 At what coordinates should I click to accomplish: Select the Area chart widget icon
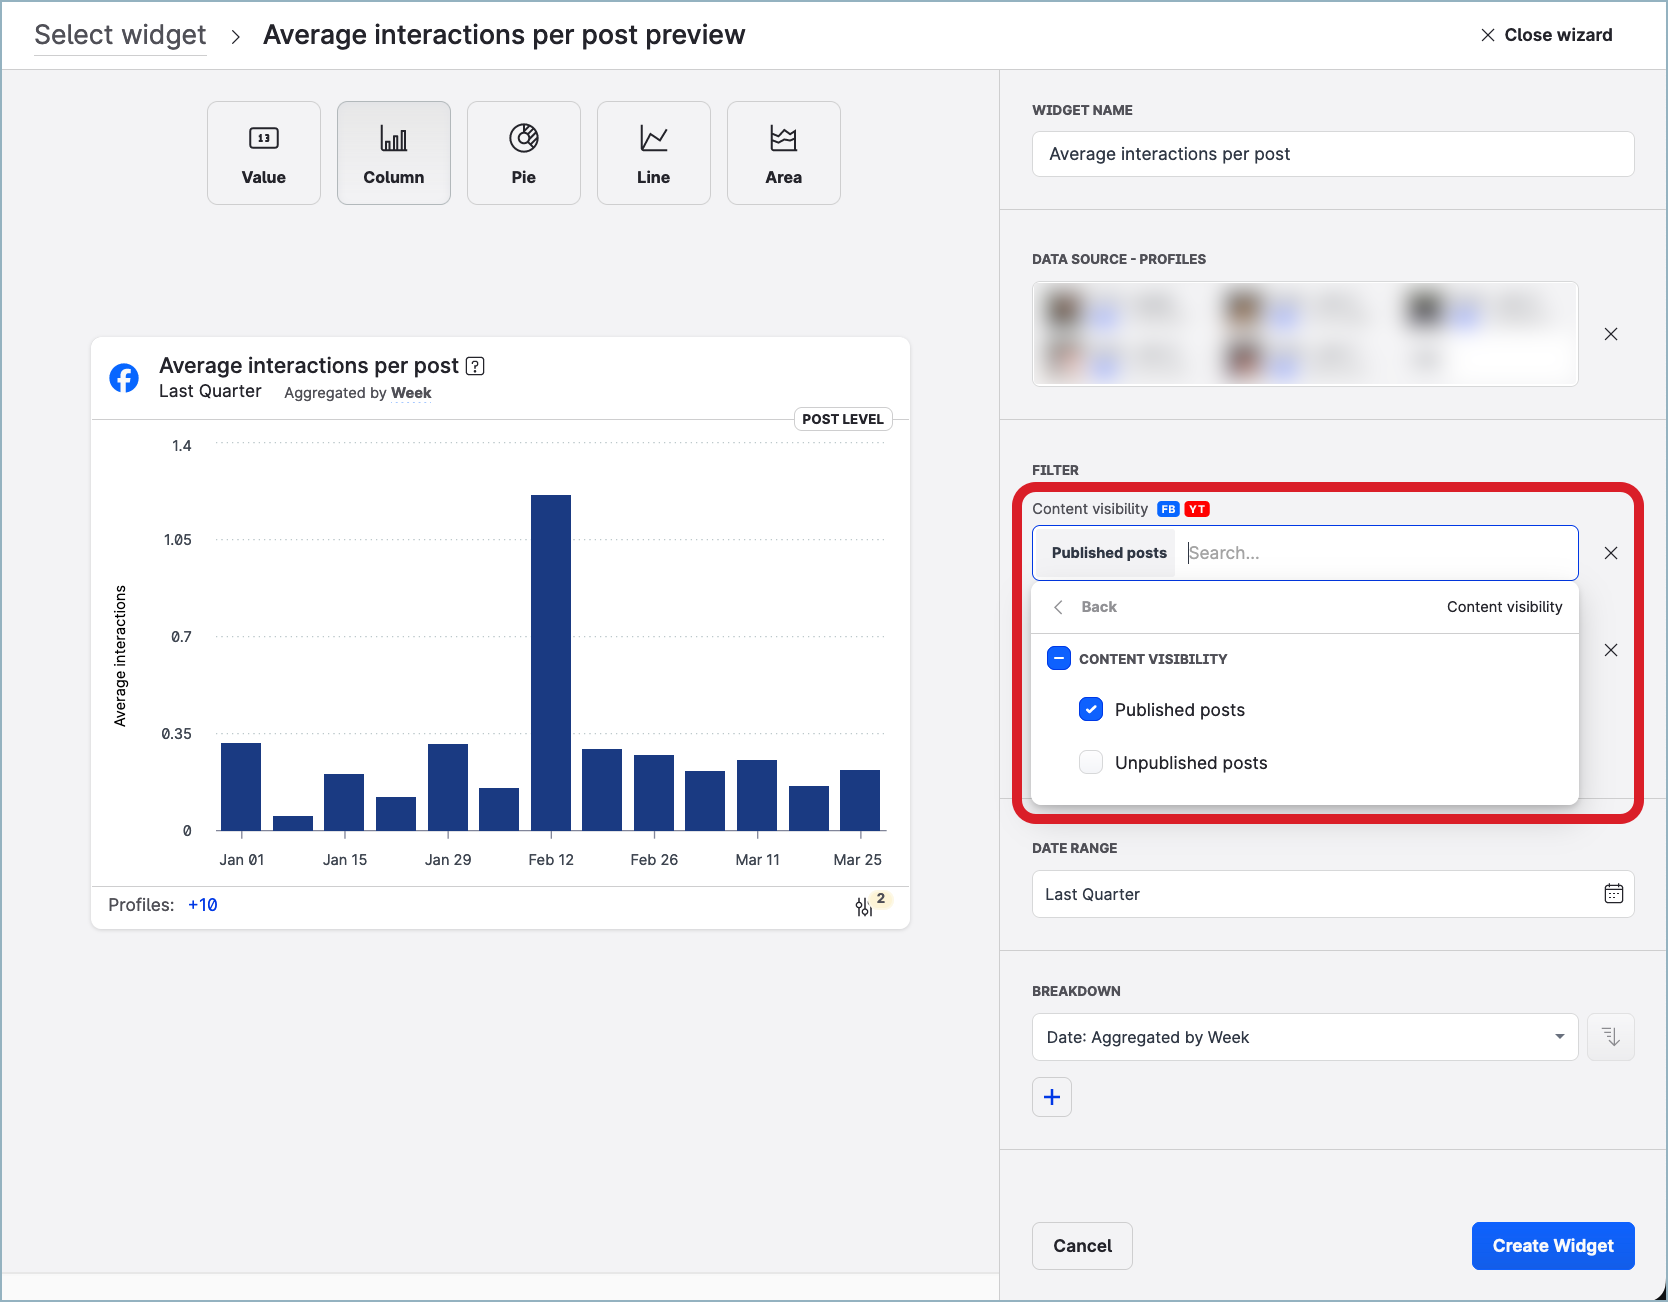[783, 152]
